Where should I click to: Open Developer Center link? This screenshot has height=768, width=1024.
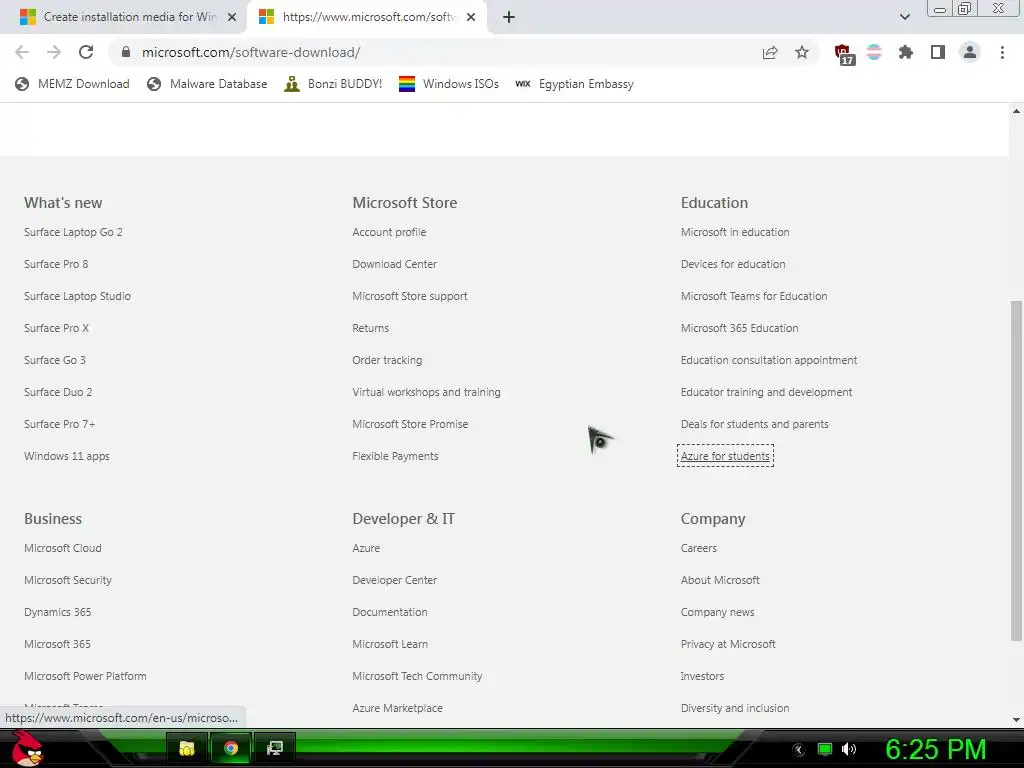point(394,580)
